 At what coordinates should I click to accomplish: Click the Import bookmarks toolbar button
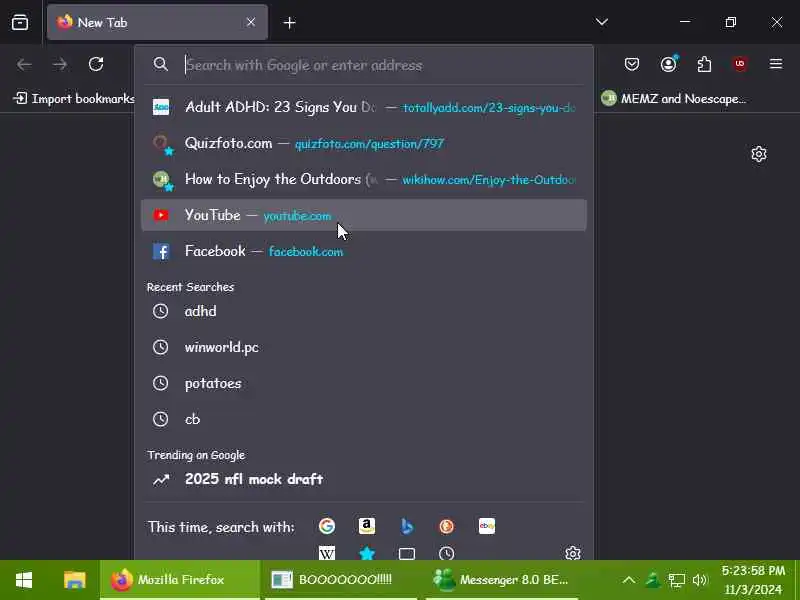click(73, 98)
